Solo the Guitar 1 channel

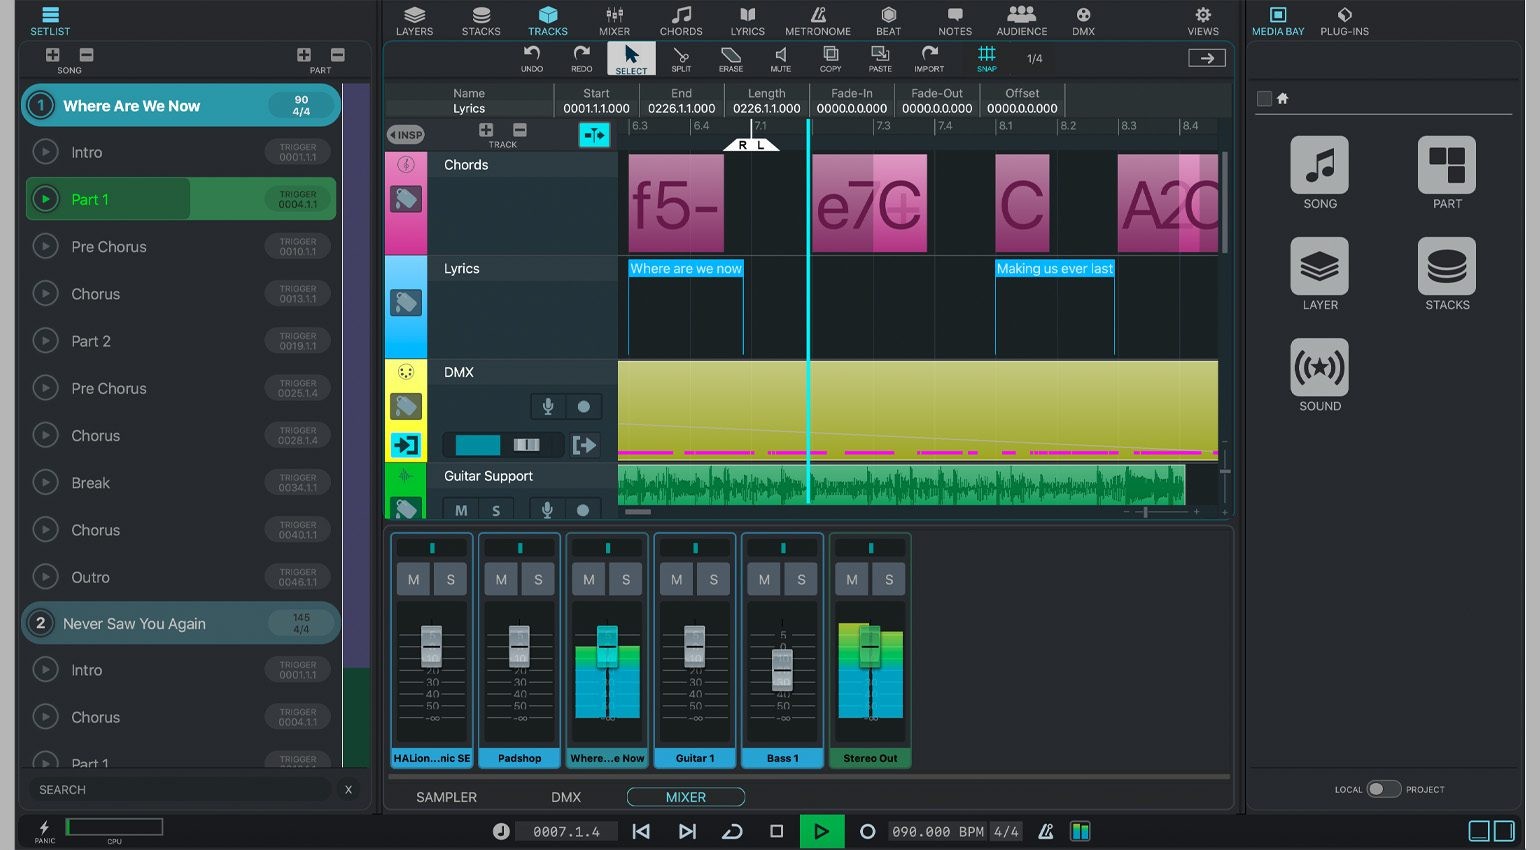713,579
